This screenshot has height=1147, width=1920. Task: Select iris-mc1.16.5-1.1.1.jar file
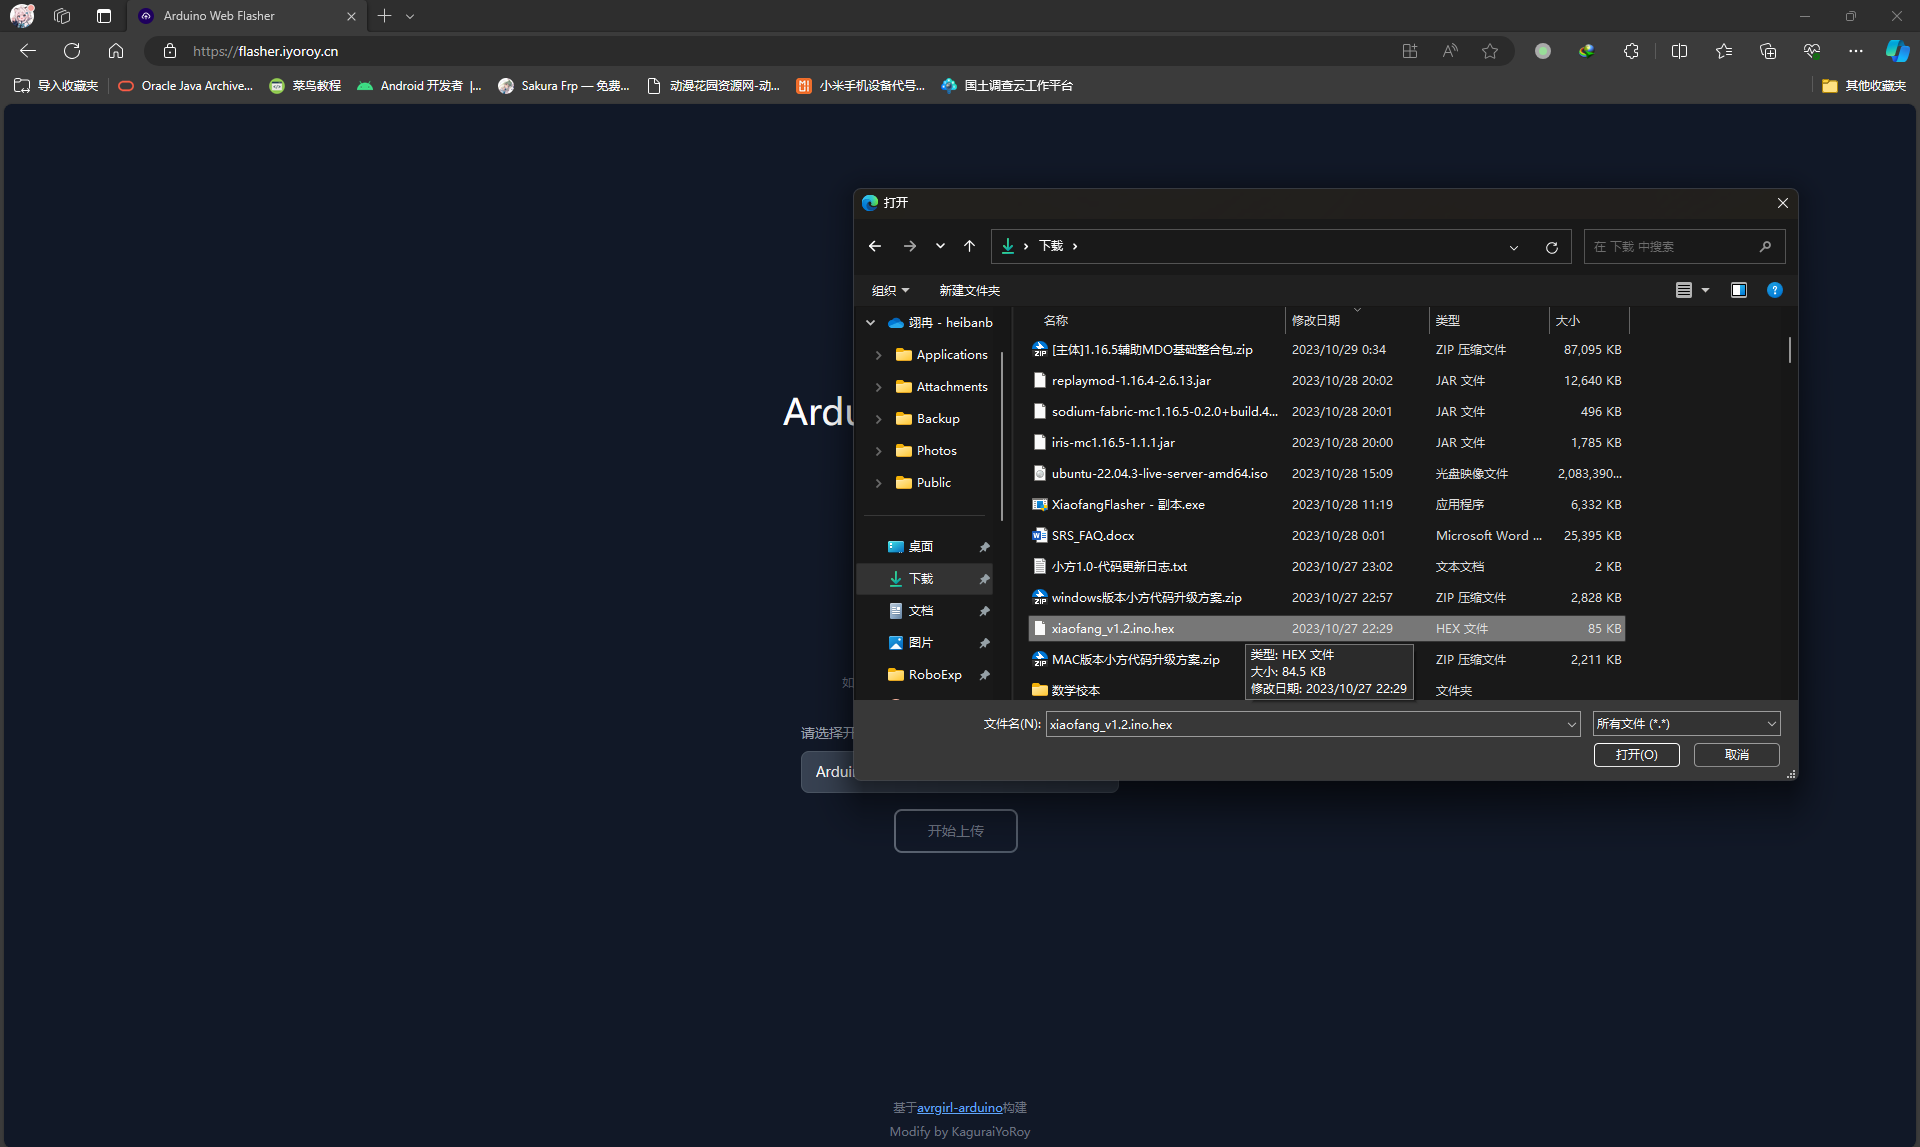coord(1326,443)
